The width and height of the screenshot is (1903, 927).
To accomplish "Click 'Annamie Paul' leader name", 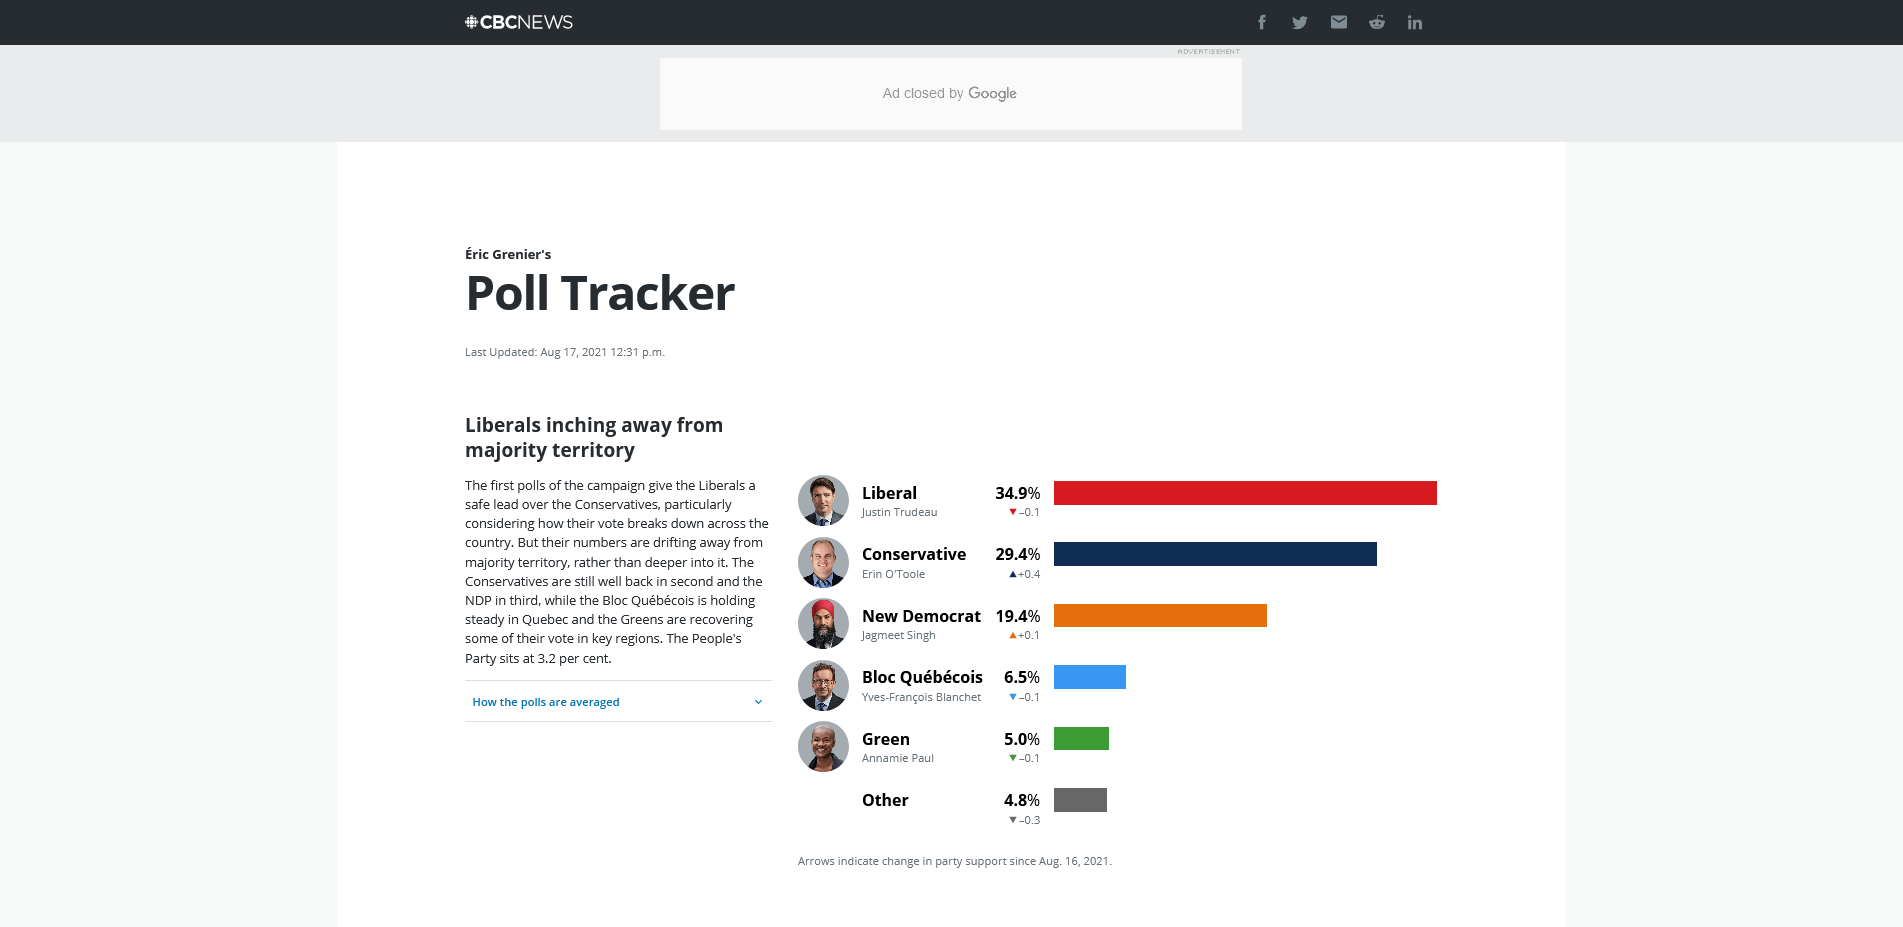I will (x=898, y=758).
